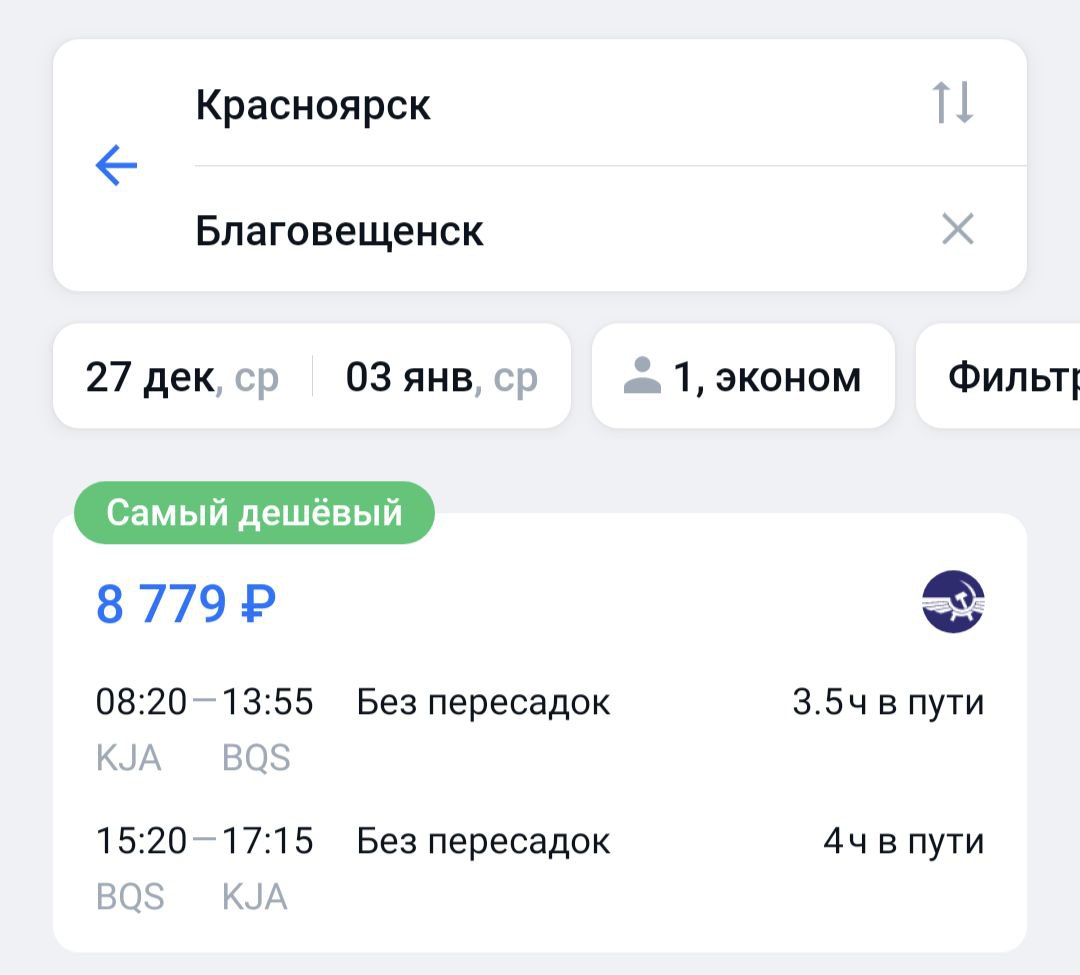Open the 08:20–13:55 outbound flight

[x=205, y=703]
